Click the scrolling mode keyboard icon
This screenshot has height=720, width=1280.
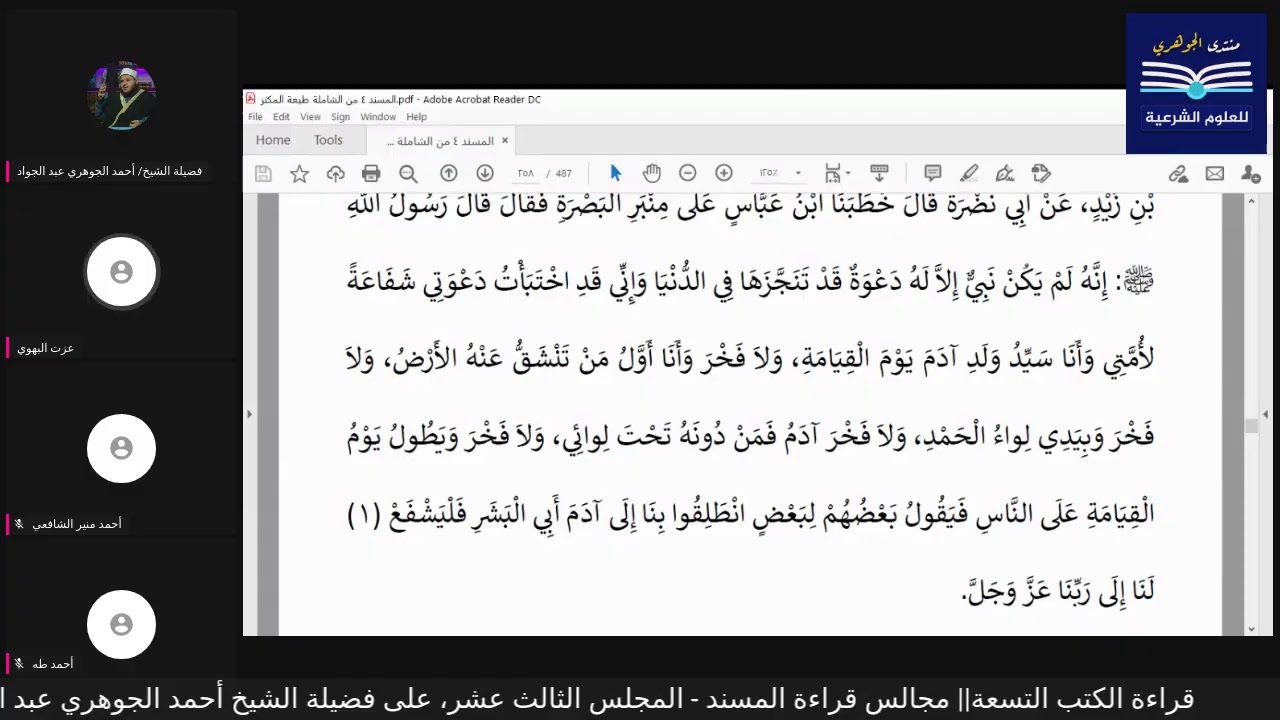[x=880, y=173]
